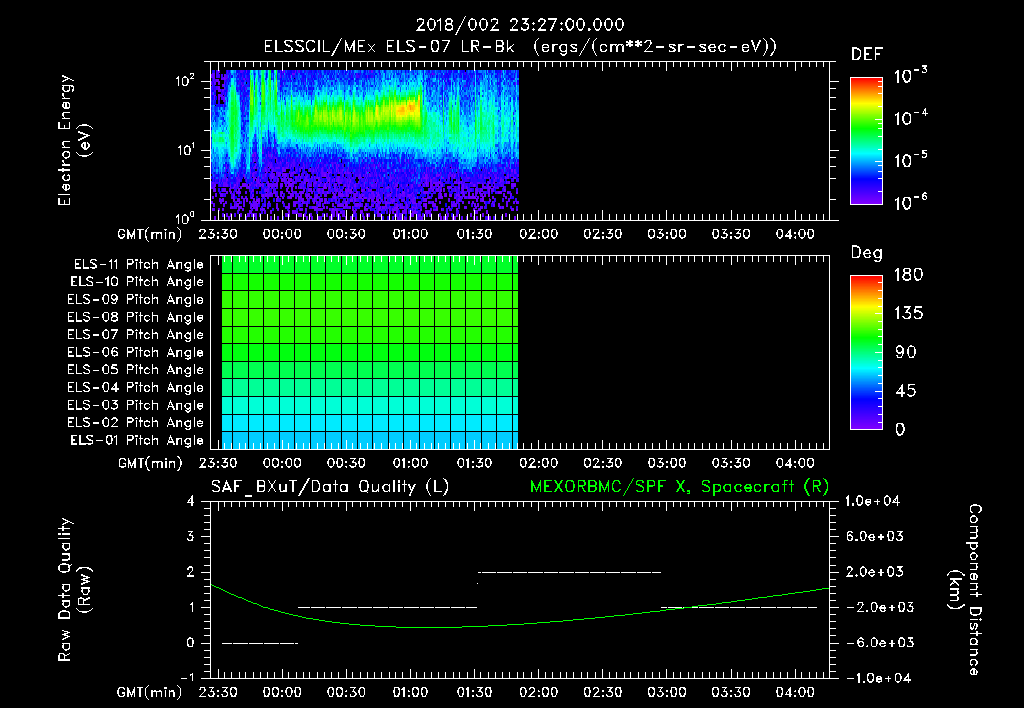Select the 'ELS-11 Pitch Angle' row label
The image size is (1024, 708).
138,265
